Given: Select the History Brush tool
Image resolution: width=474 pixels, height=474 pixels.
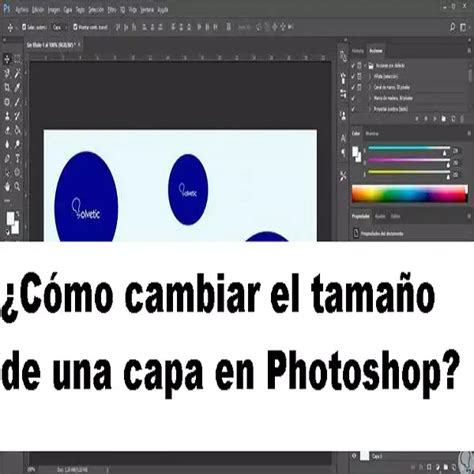Looking at the screenshot, I should point(17,116).
